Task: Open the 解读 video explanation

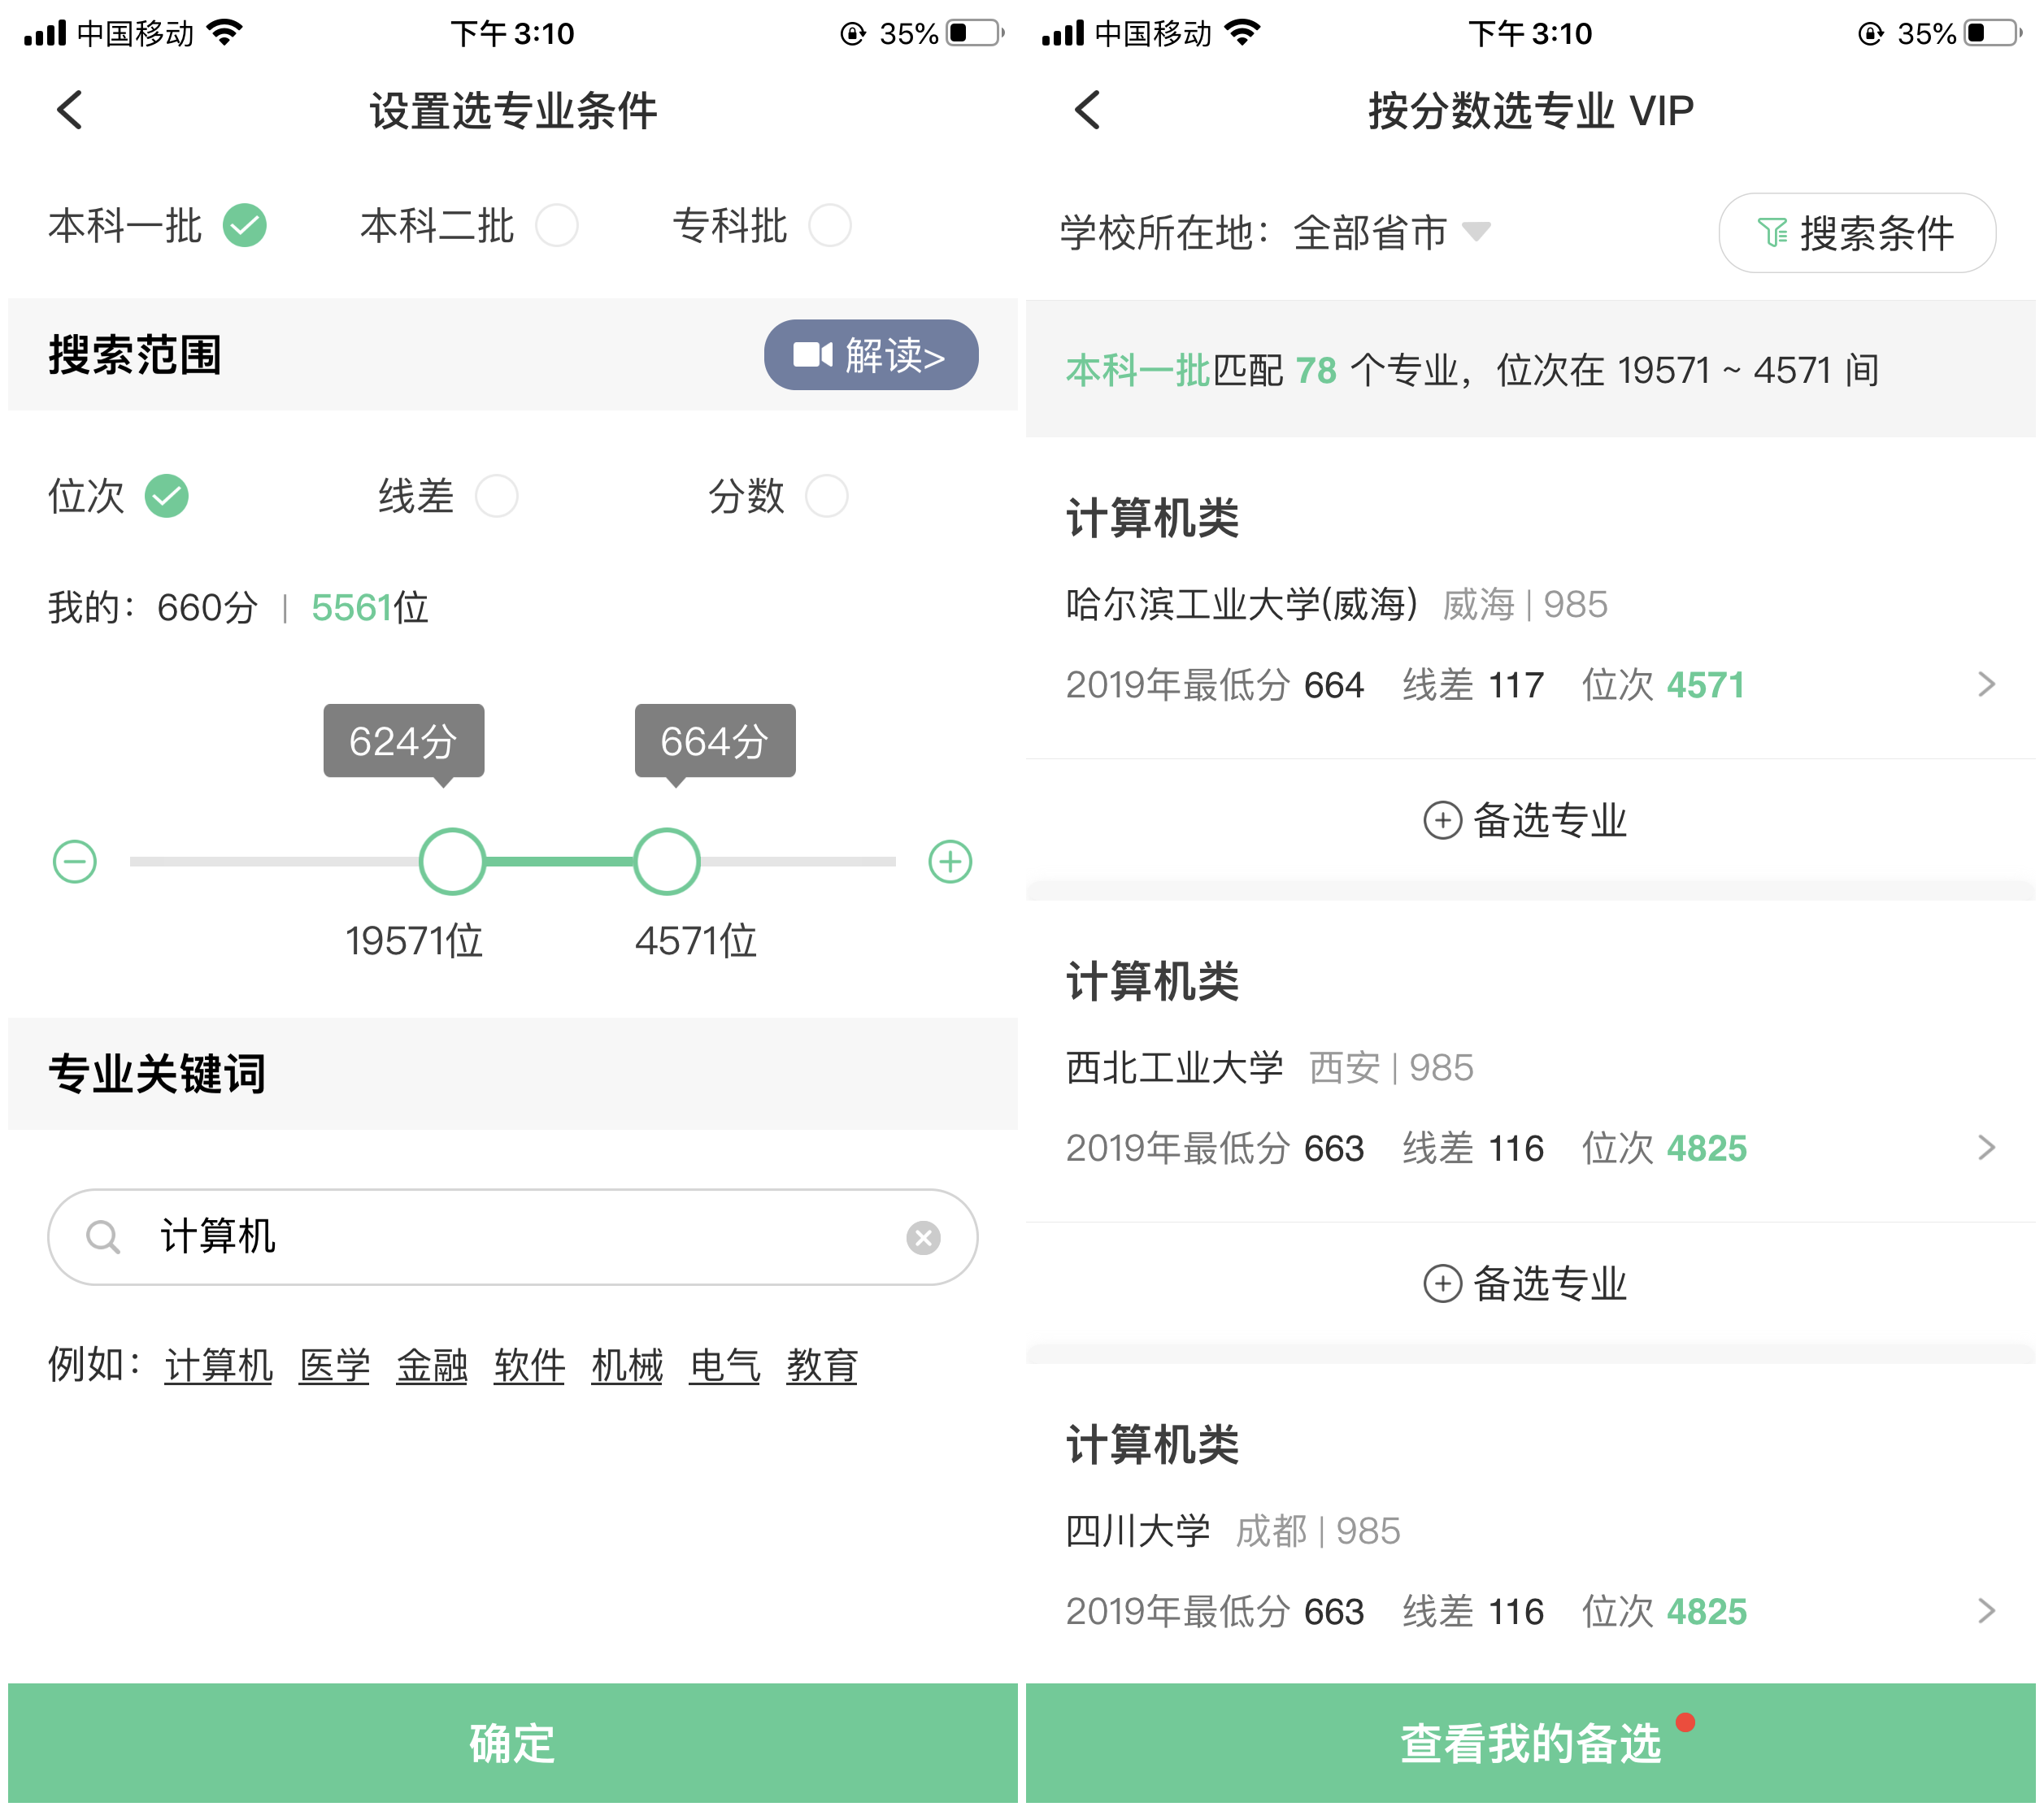Action: [x=871, y=355]
